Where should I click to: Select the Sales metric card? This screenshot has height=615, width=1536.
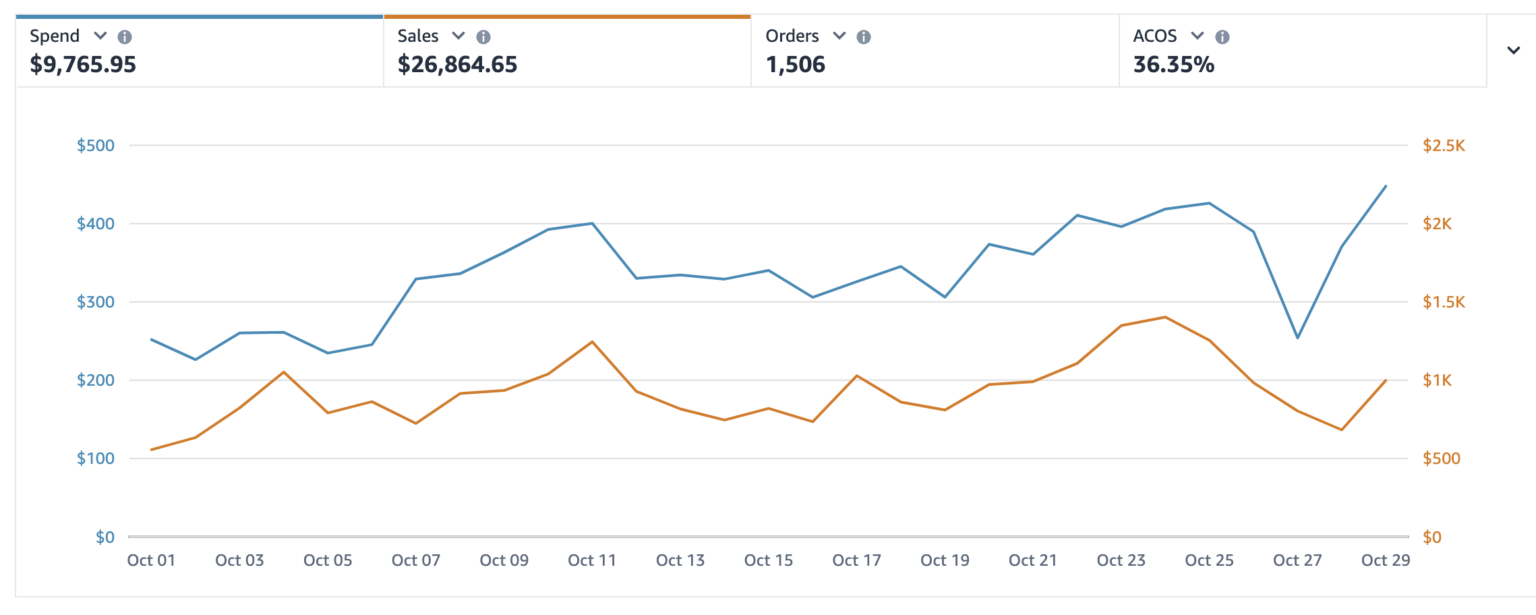tap(567, 51)
